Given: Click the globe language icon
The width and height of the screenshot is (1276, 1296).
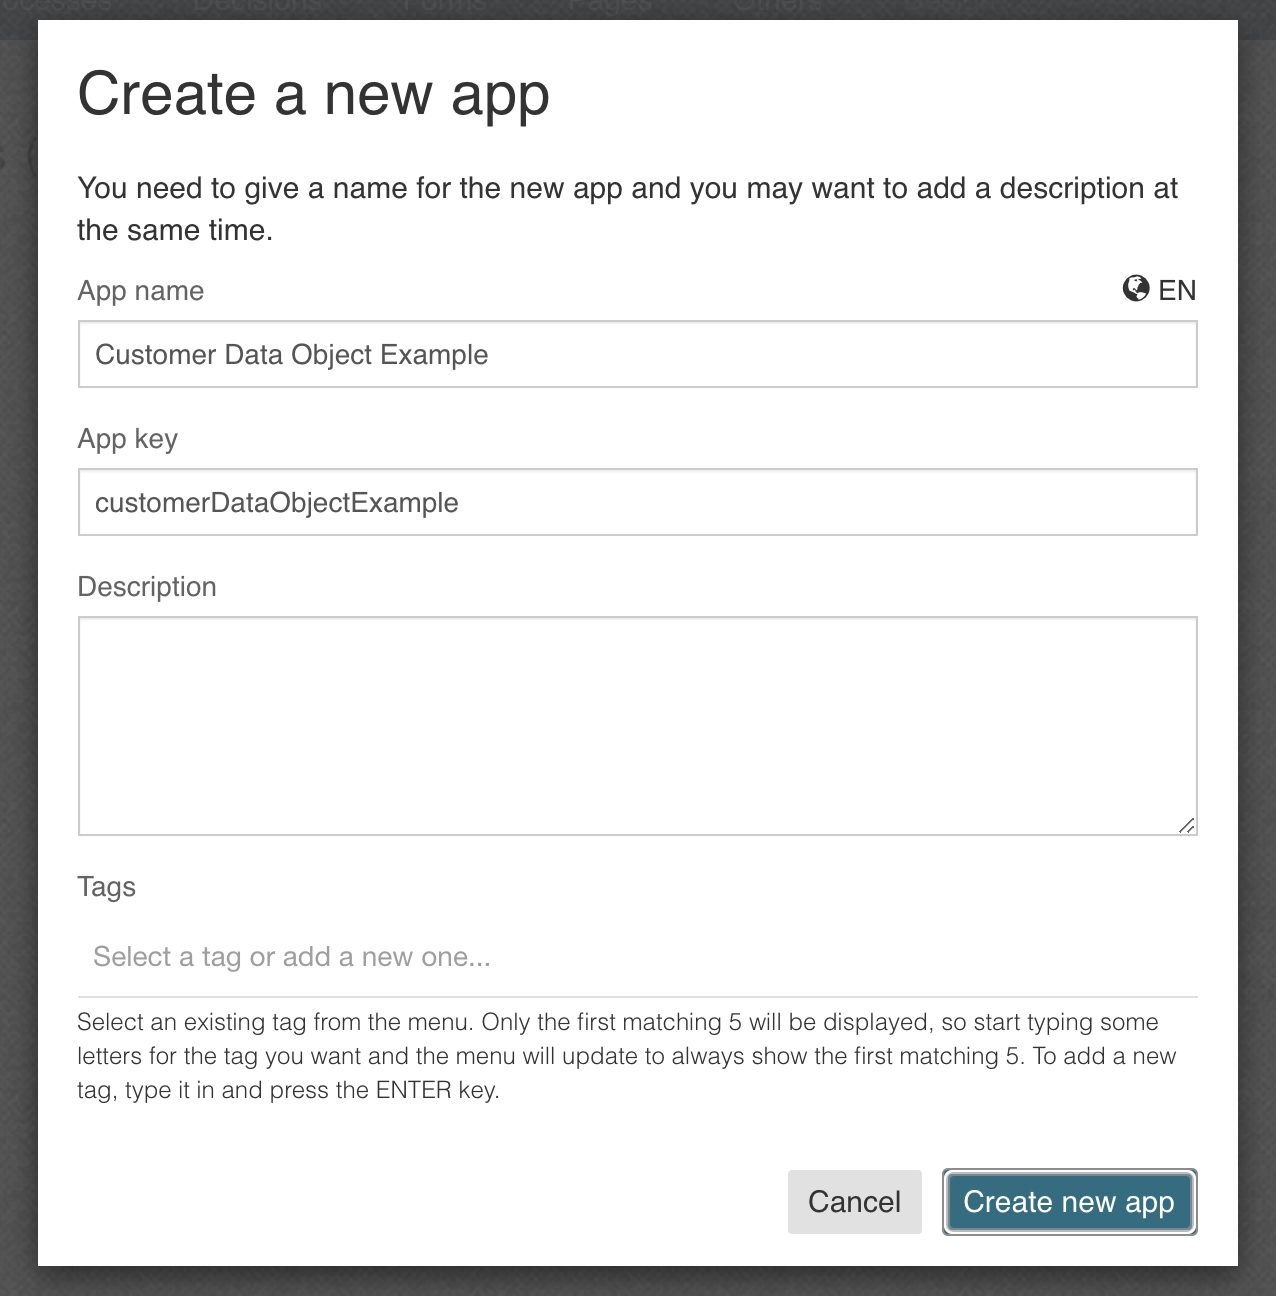Looking at the screenshot, I should coord(1135,289).
